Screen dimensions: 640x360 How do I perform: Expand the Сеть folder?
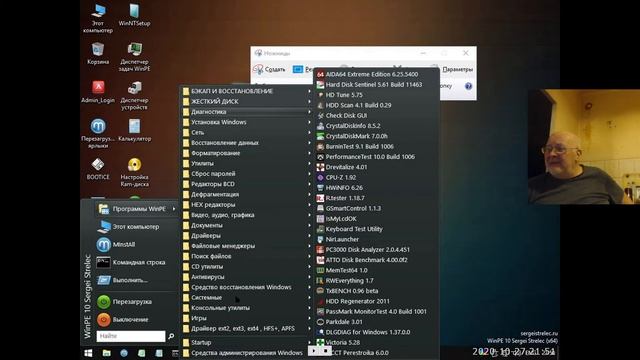pos(247,132)
